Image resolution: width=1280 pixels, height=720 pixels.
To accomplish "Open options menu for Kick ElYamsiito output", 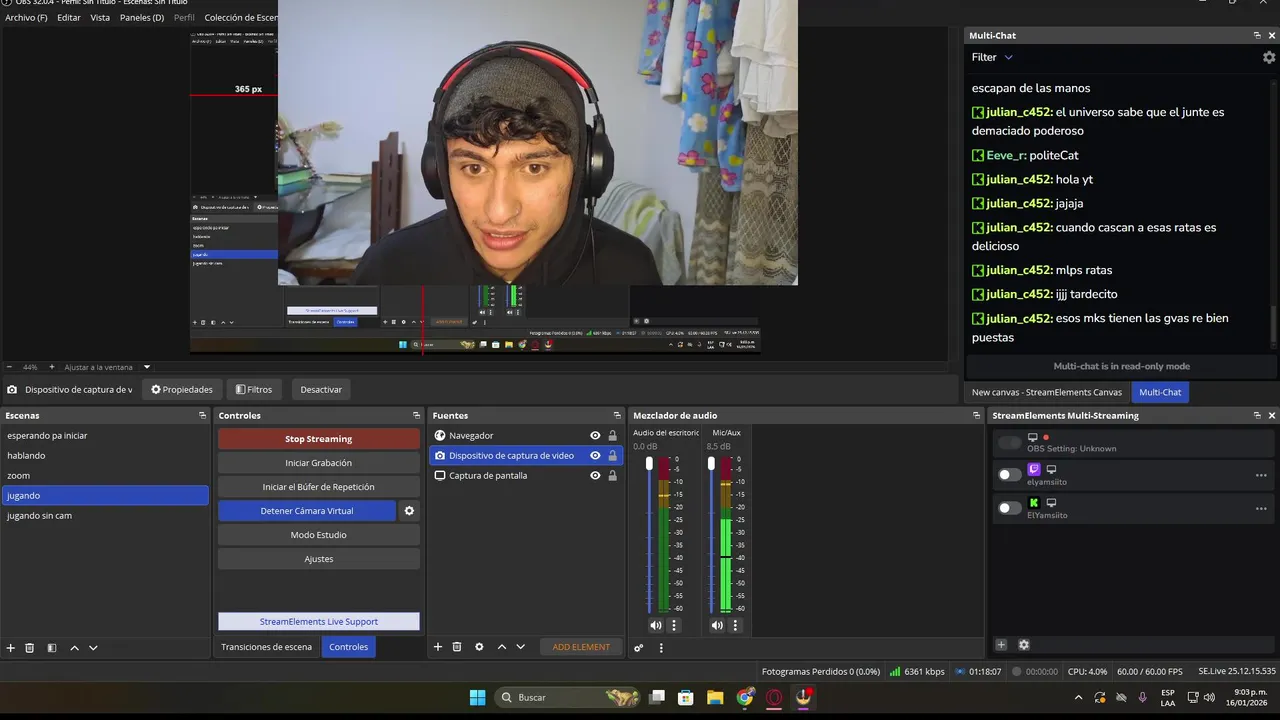I will [1261, 508].
